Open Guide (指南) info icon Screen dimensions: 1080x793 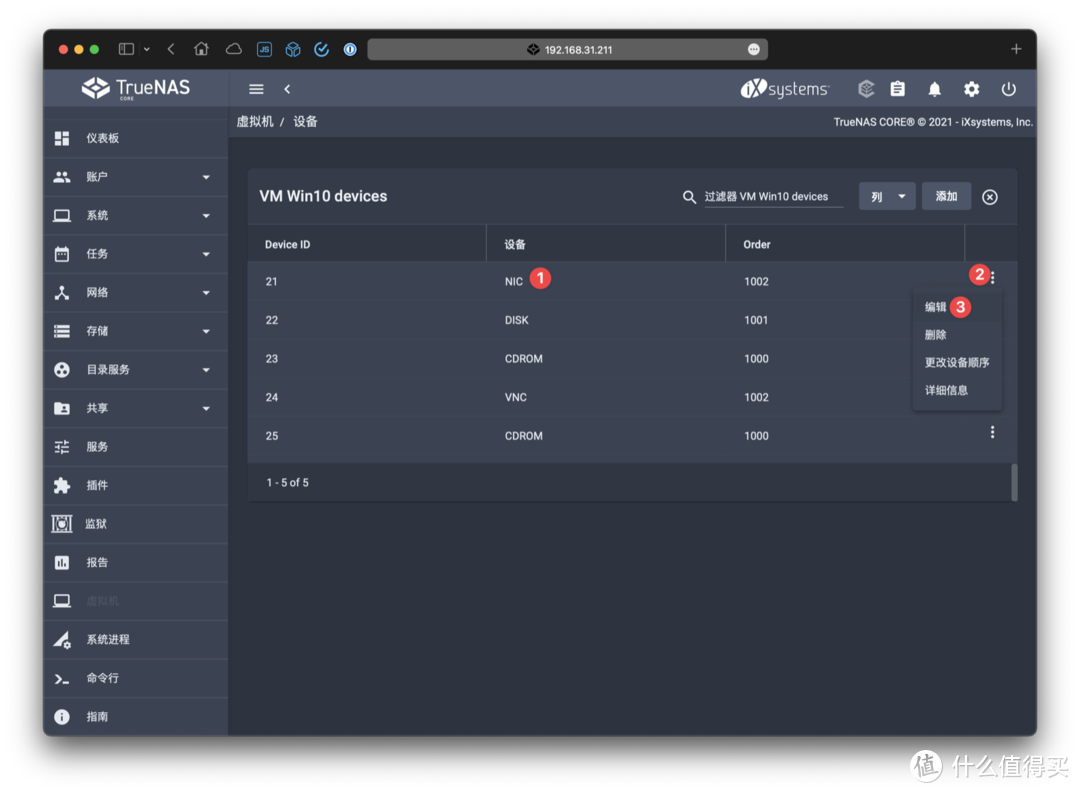62,717
